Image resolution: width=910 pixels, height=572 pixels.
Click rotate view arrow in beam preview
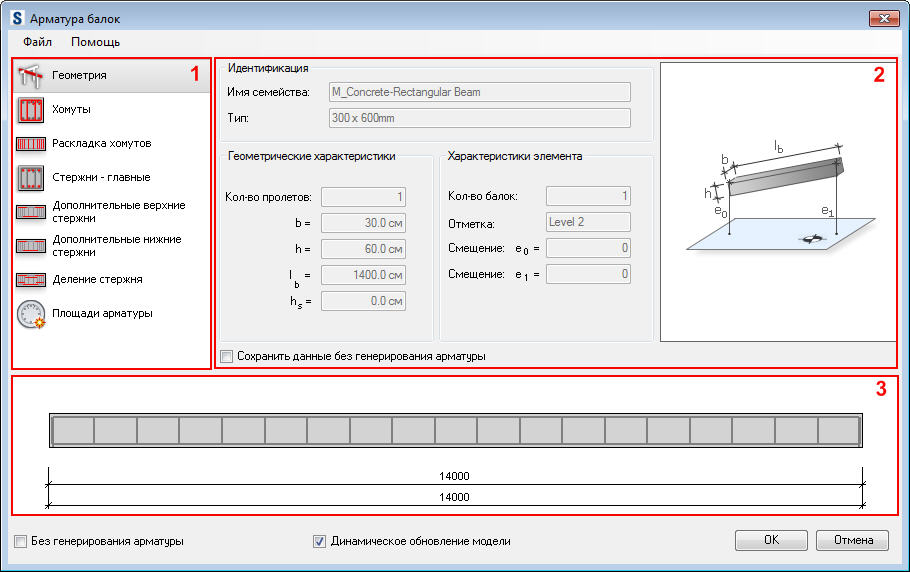(x=812, y=238)
